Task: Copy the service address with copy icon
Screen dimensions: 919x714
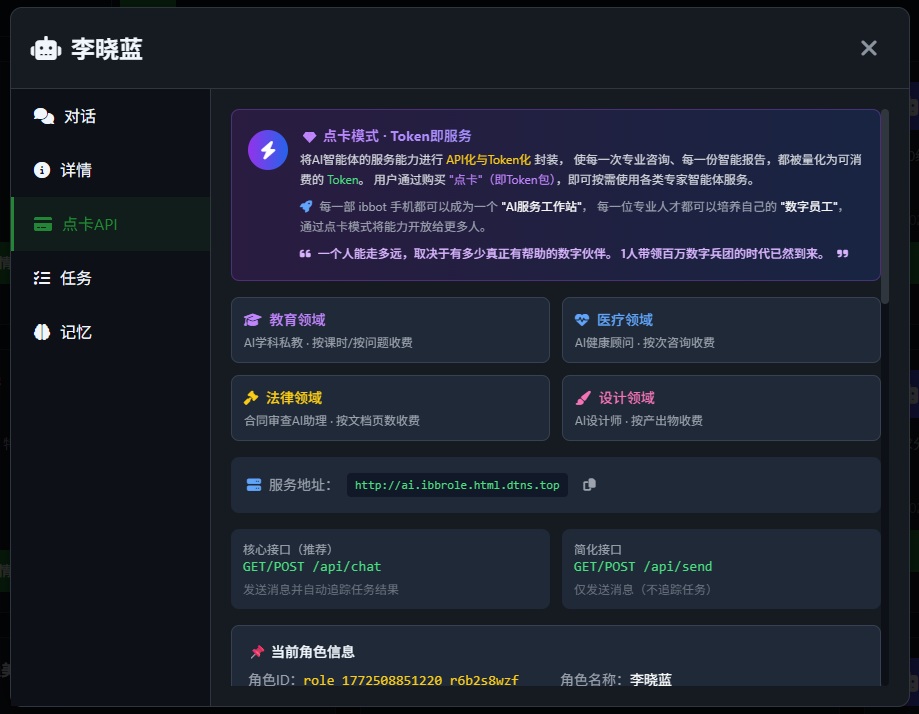Action: 589,485
